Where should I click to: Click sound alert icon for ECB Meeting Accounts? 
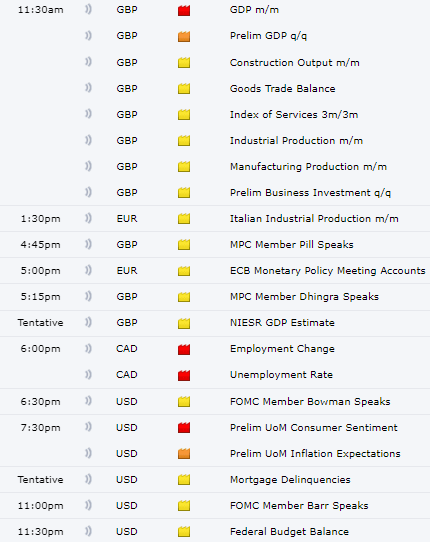pyautogui.click(x=88, y=270)
